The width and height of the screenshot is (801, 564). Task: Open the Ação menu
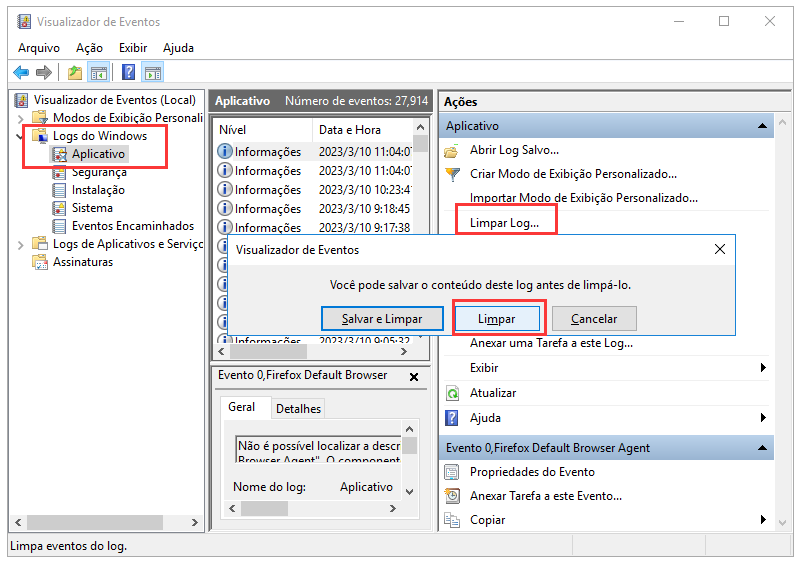[89, 47]
